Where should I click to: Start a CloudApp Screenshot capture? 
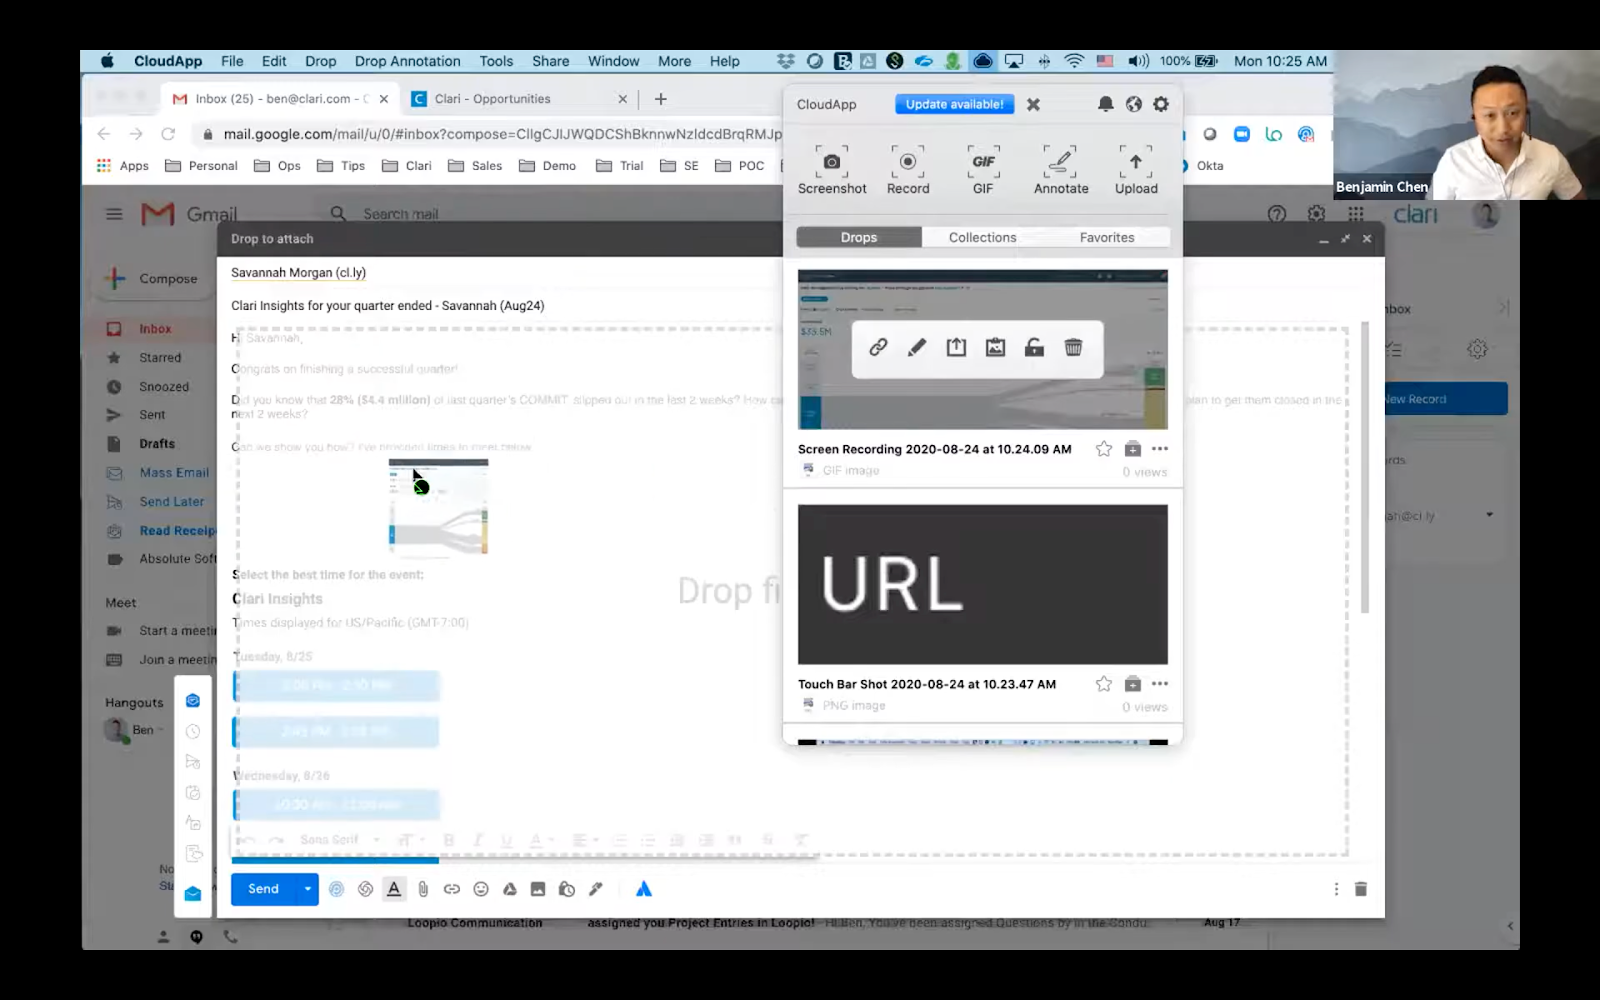click(832, 170)
